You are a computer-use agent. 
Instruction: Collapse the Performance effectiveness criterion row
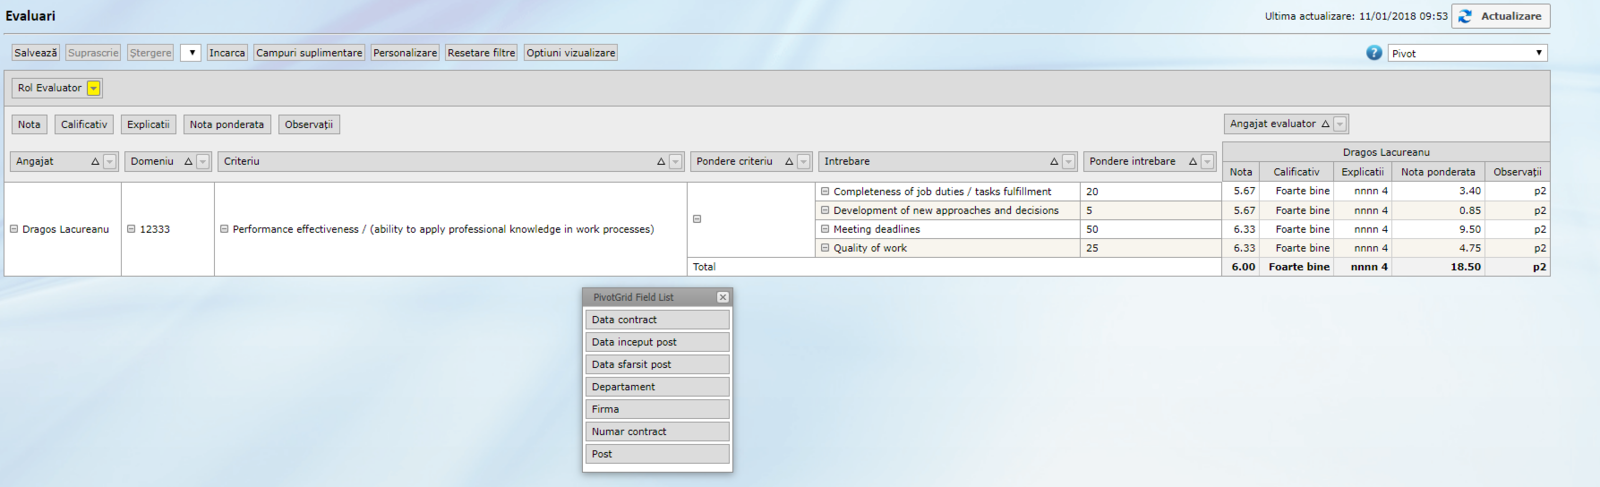[x=224, y=229]
